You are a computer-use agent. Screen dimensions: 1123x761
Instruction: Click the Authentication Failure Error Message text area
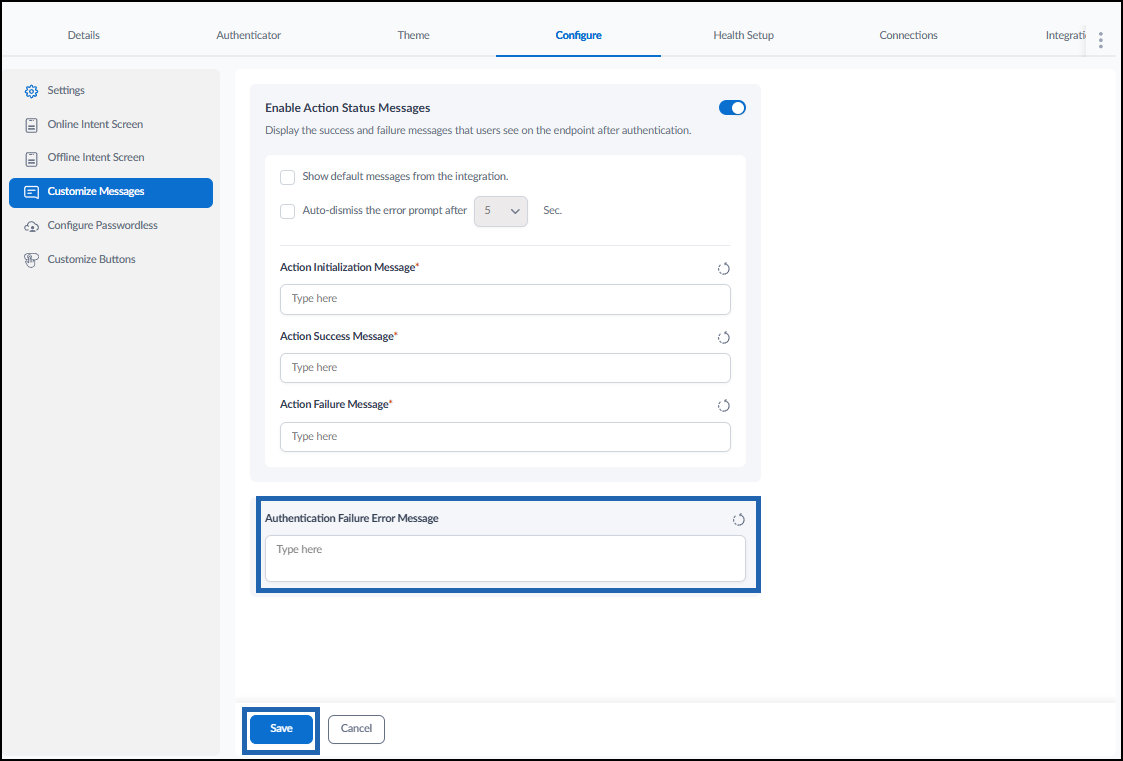(505, 558)
